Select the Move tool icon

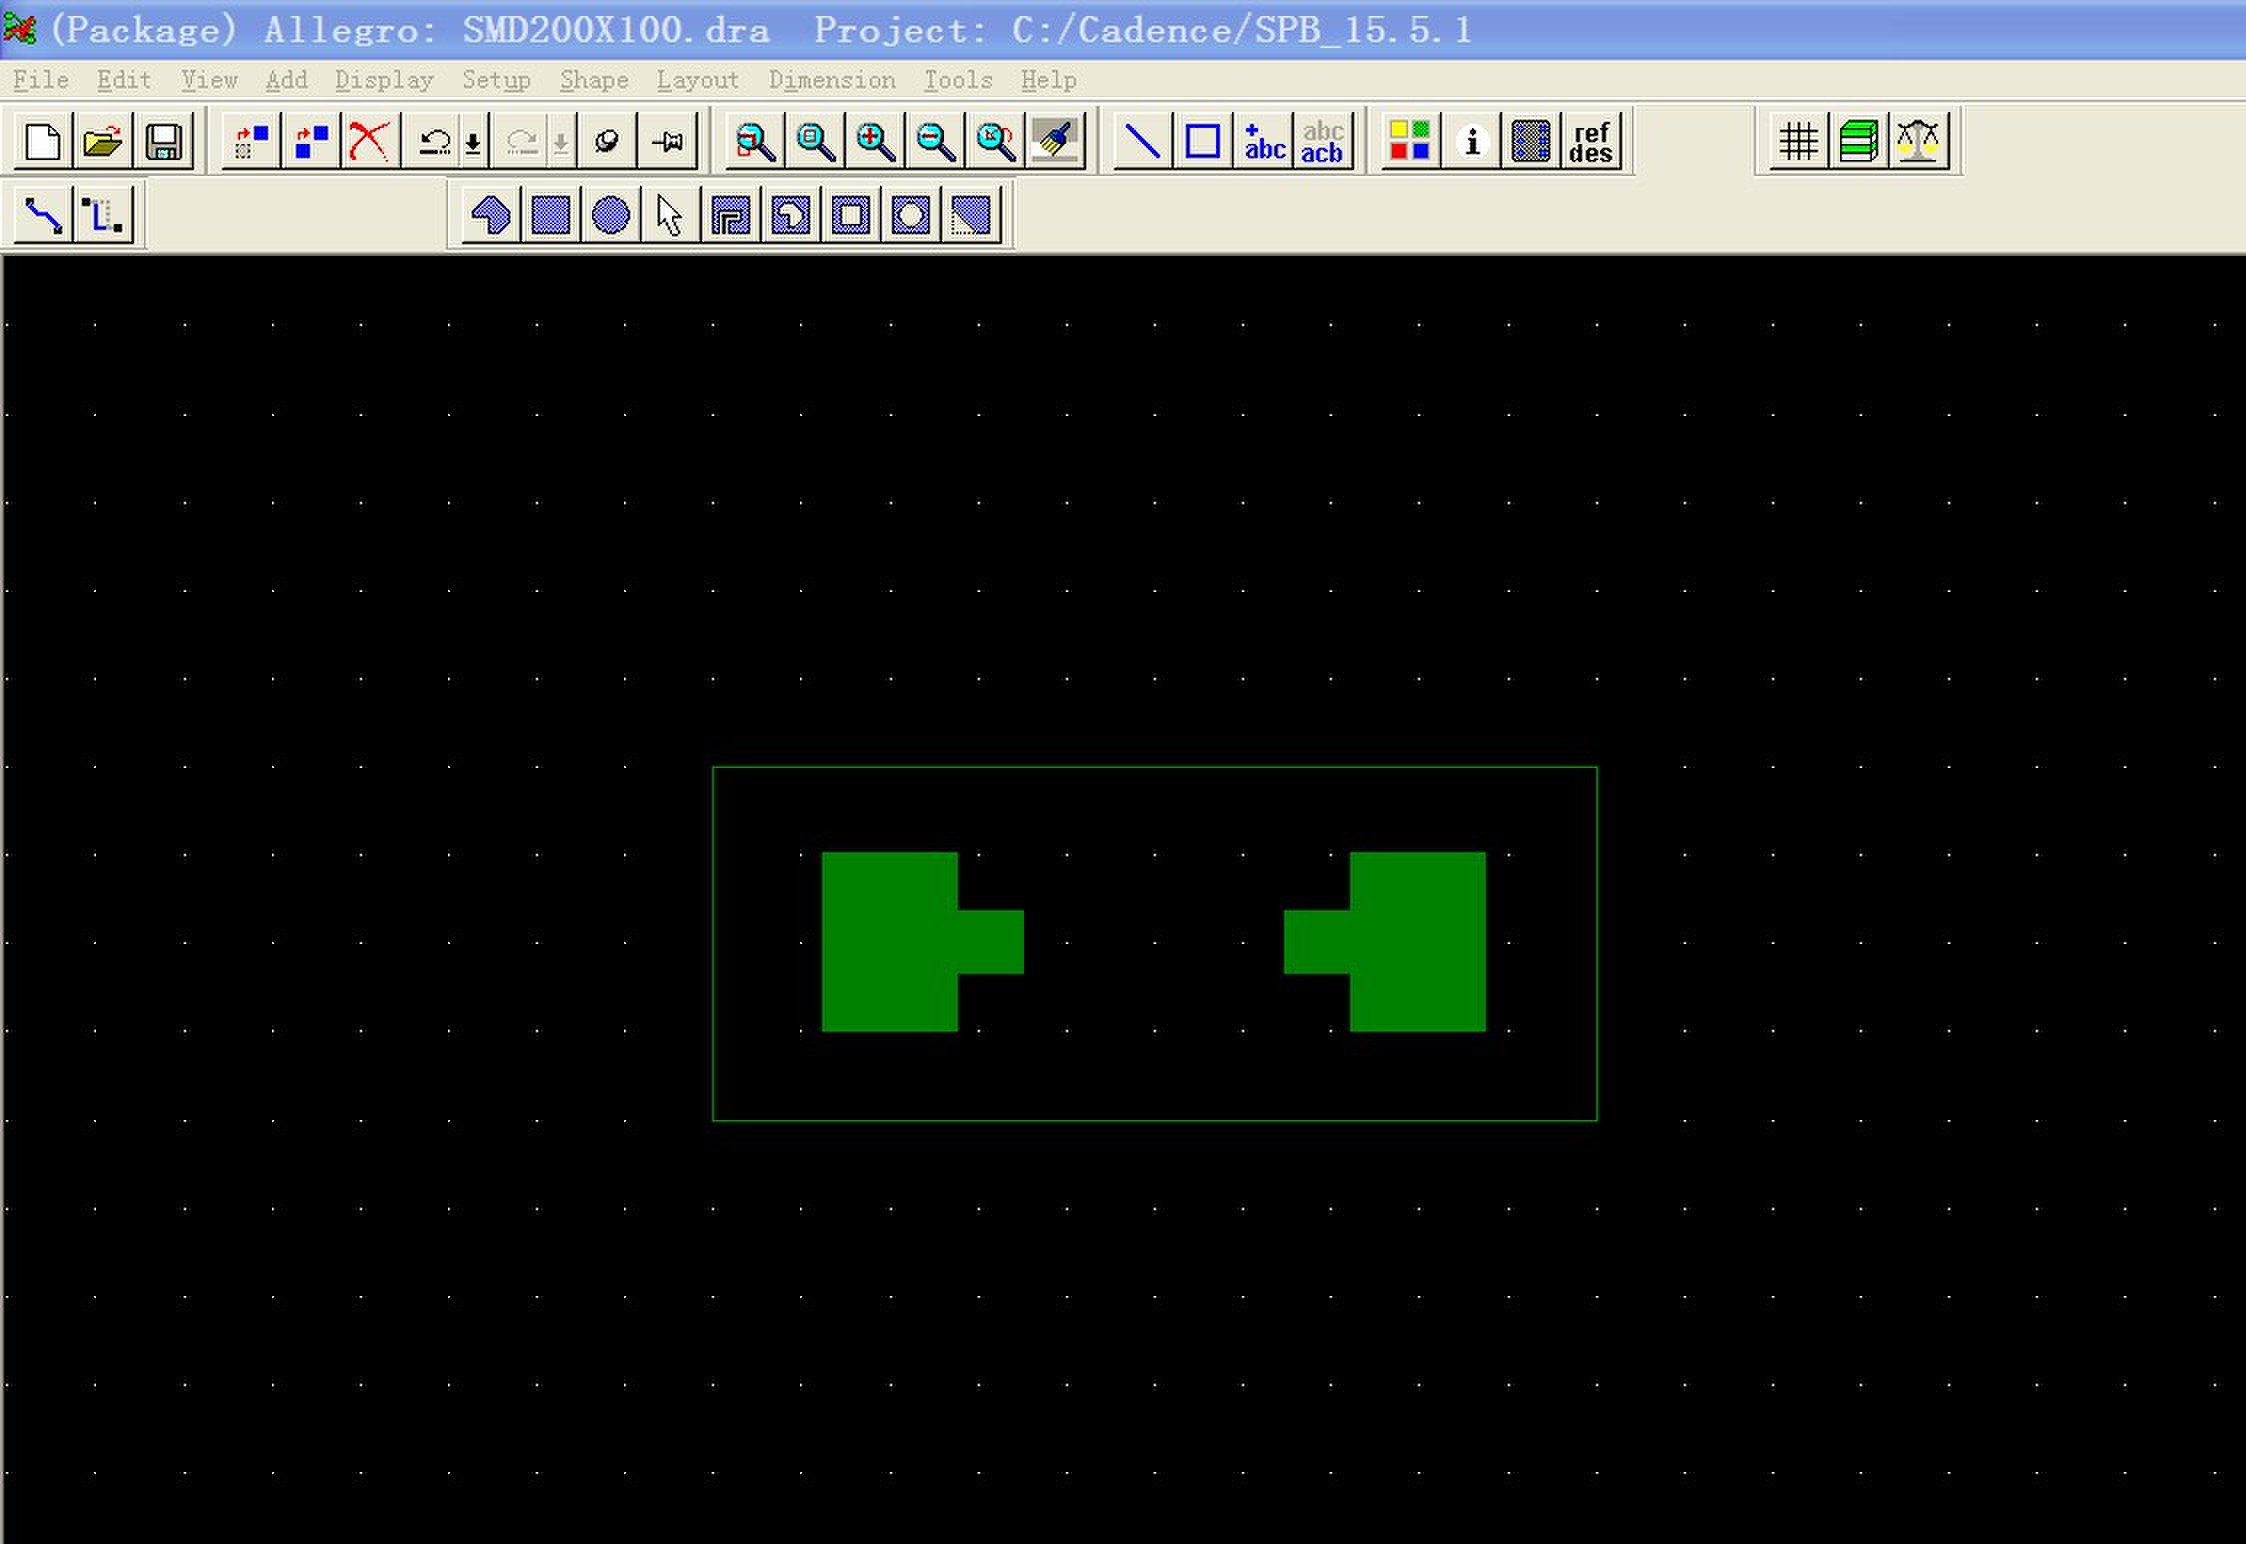(x=250, y=141)
